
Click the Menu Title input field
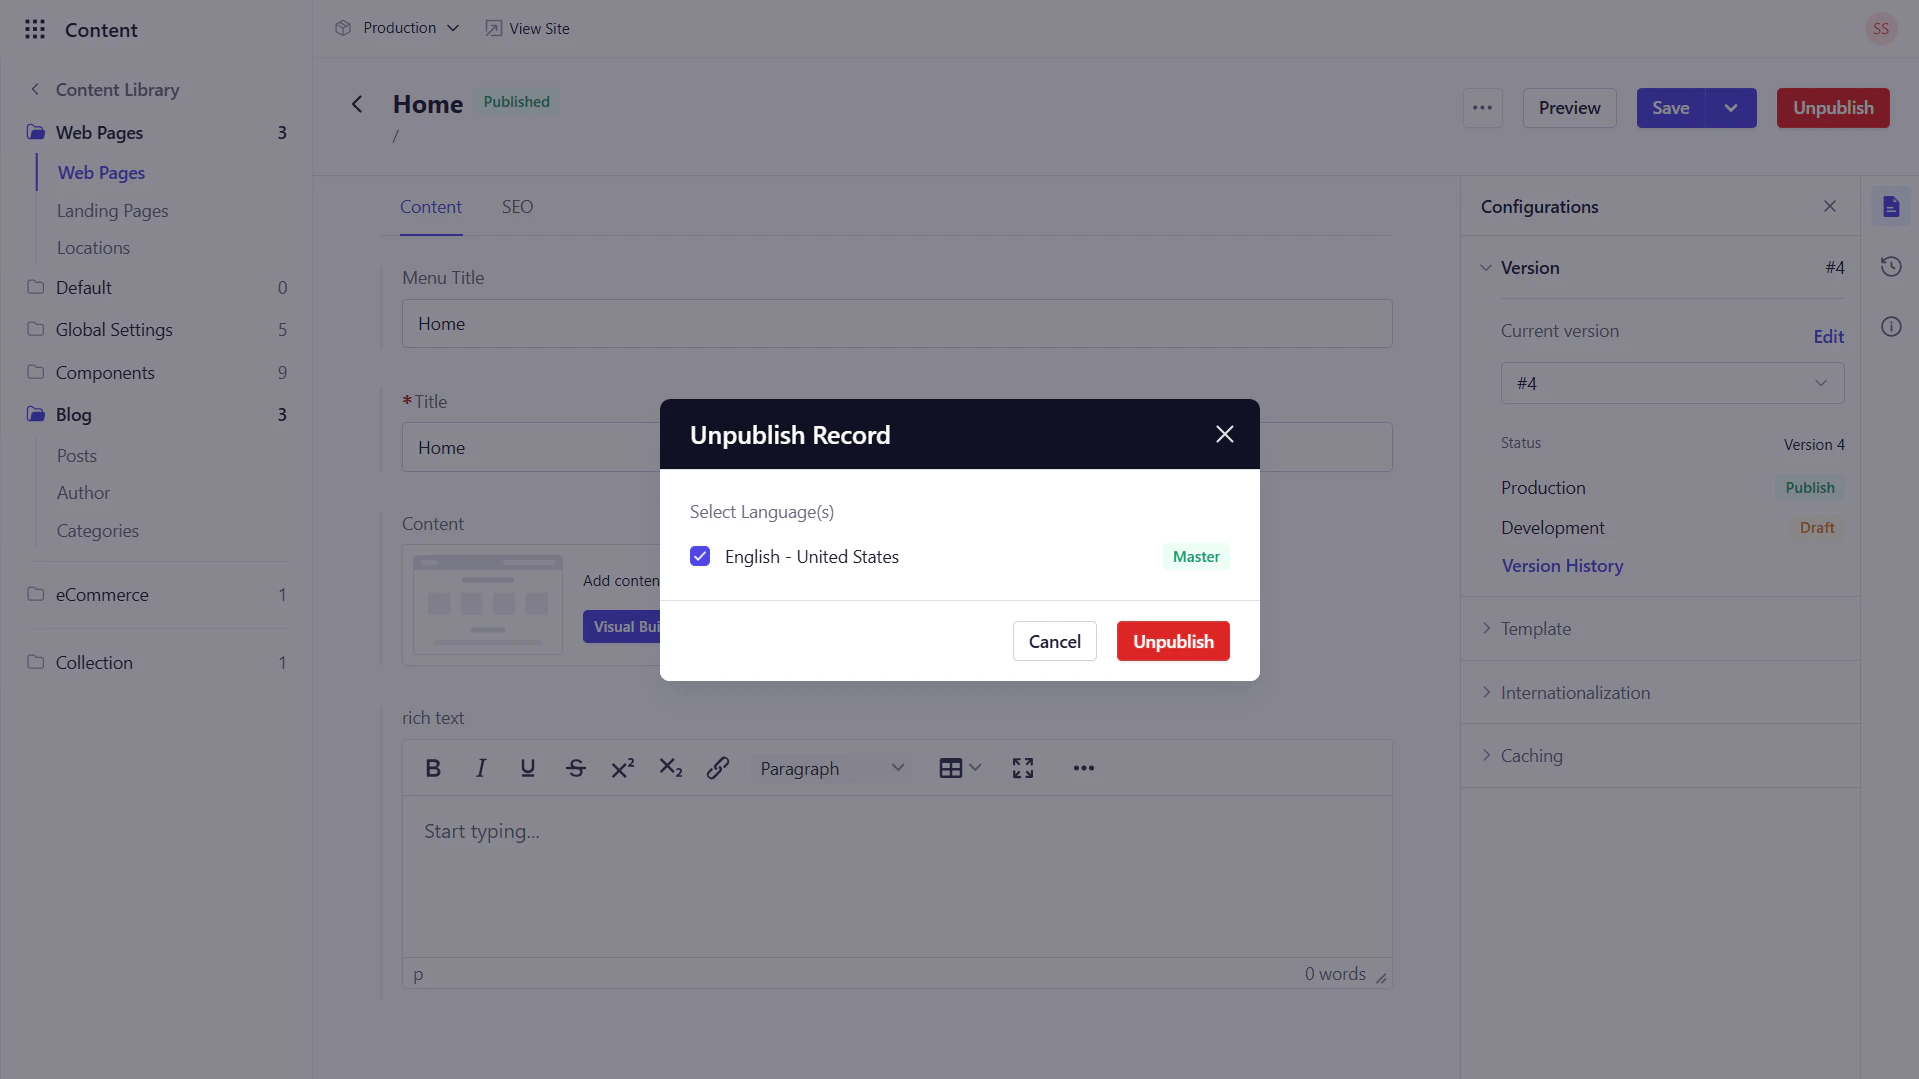(896, 323)
